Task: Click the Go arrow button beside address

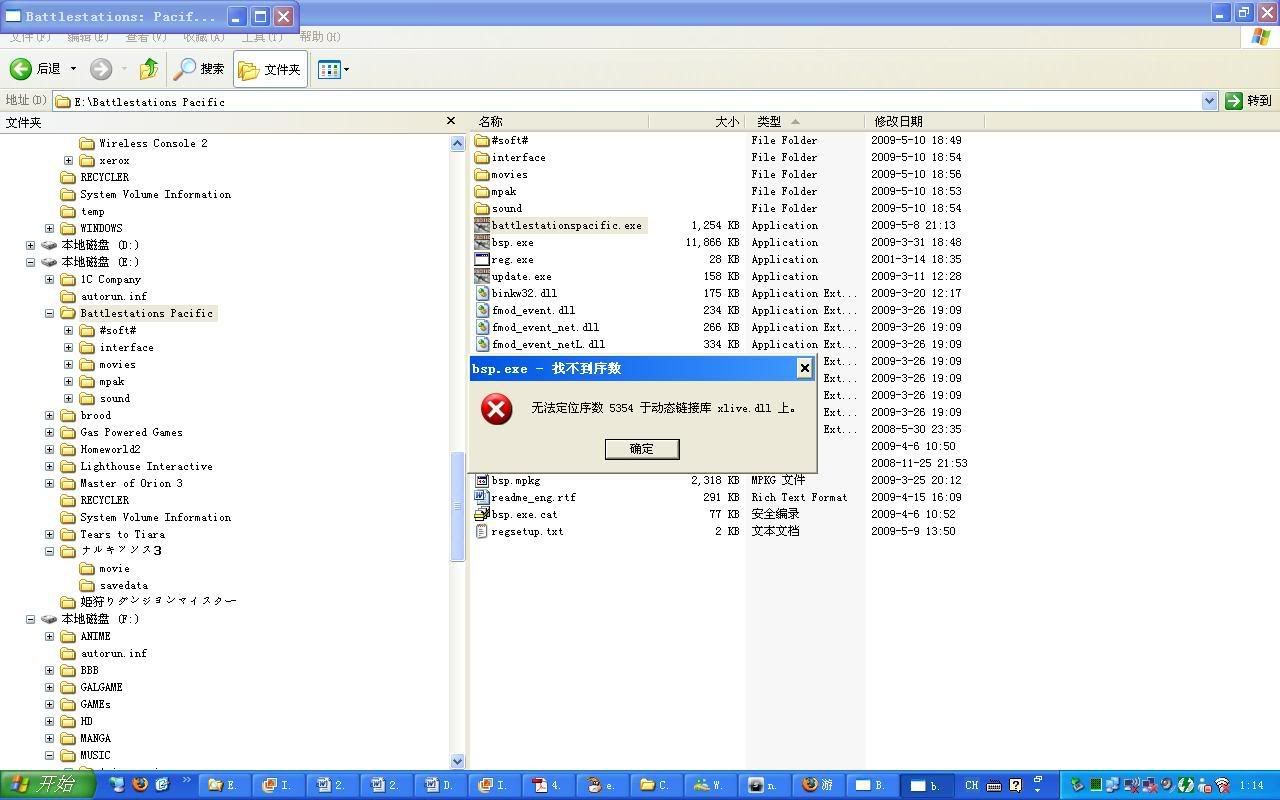Action: (x=1234, y=101)
